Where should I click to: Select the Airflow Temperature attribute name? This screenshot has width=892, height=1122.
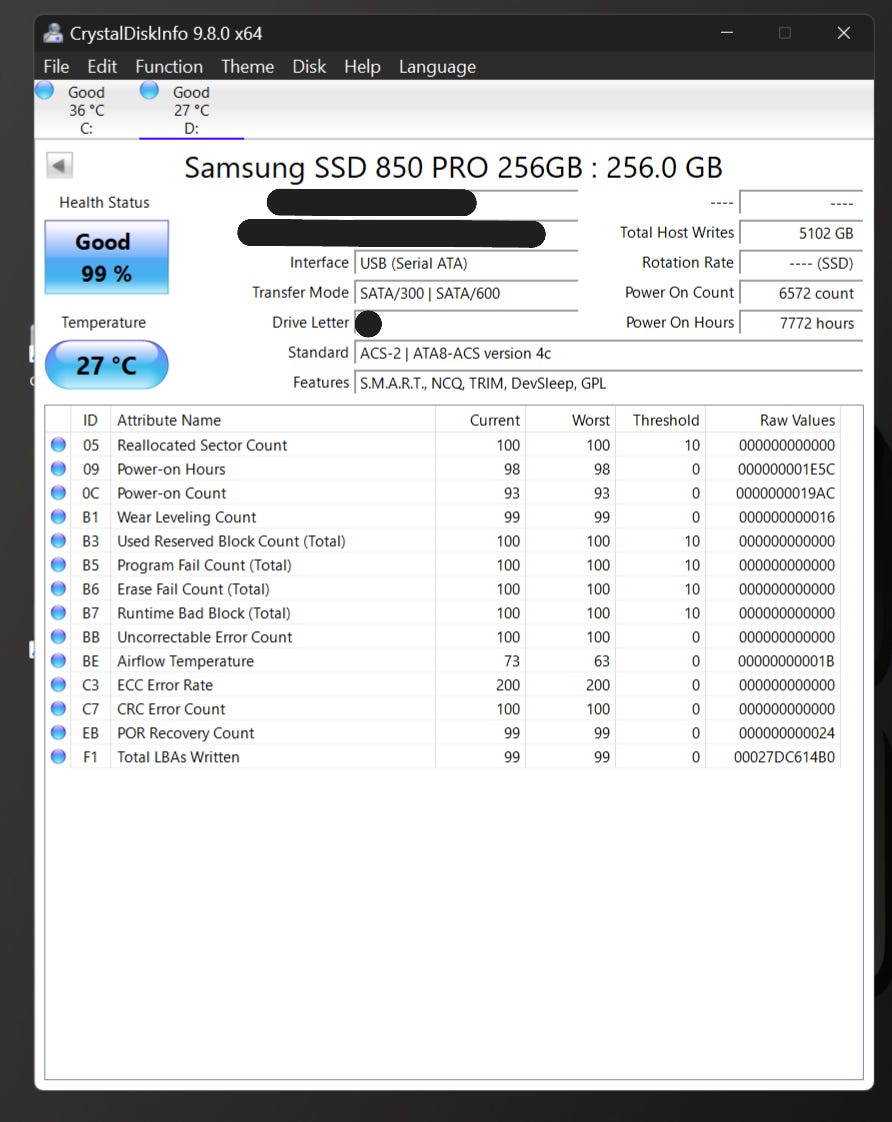(x=185, y=661)
